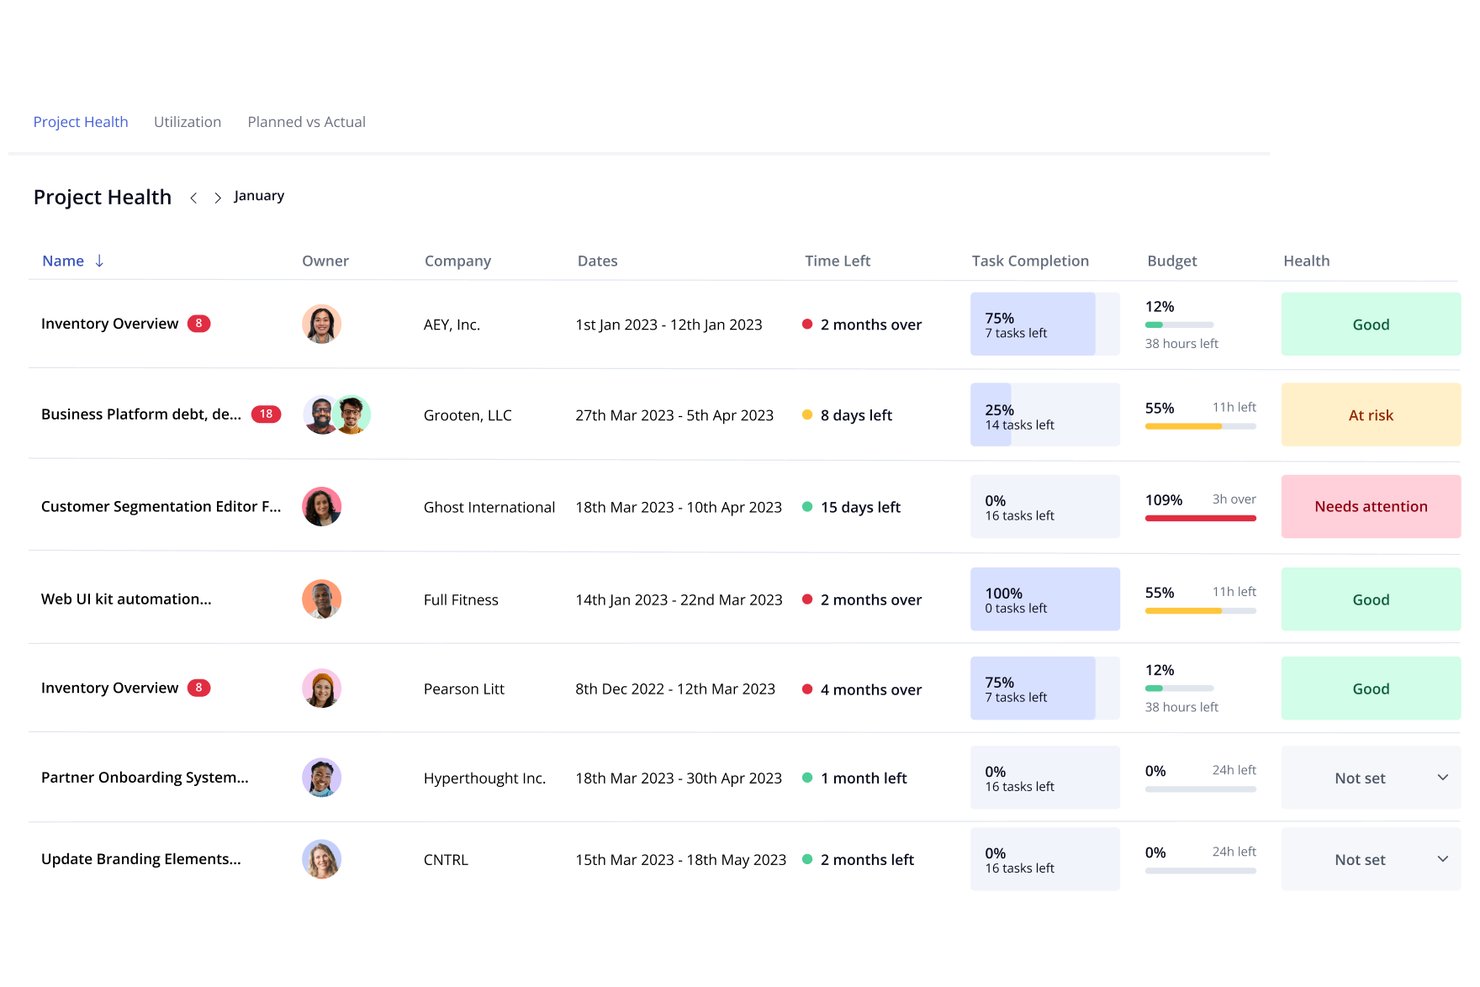Open Not set health dropdown for Update Branding
1480x987 pixels.
coord(1371,859)
